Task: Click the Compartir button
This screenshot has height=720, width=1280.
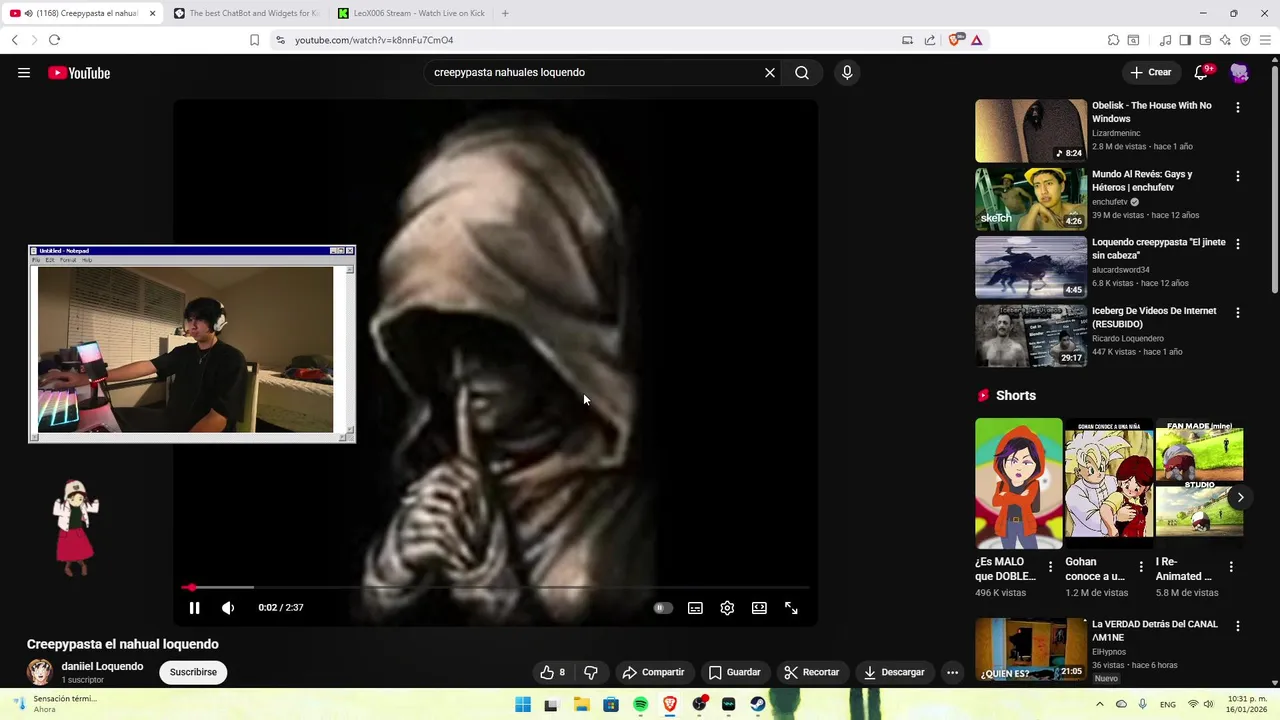Action: [x=653, y=672]
